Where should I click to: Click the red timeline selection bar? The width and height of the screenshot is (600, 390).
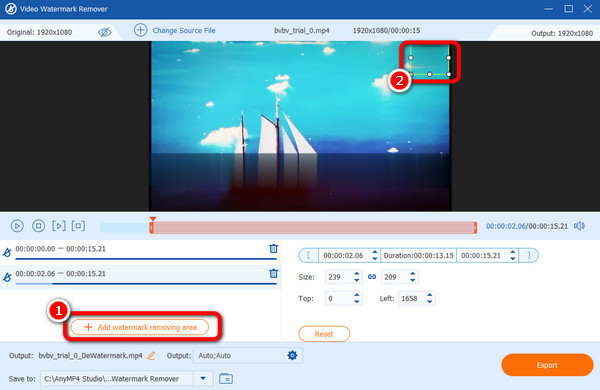click(313, 227)
